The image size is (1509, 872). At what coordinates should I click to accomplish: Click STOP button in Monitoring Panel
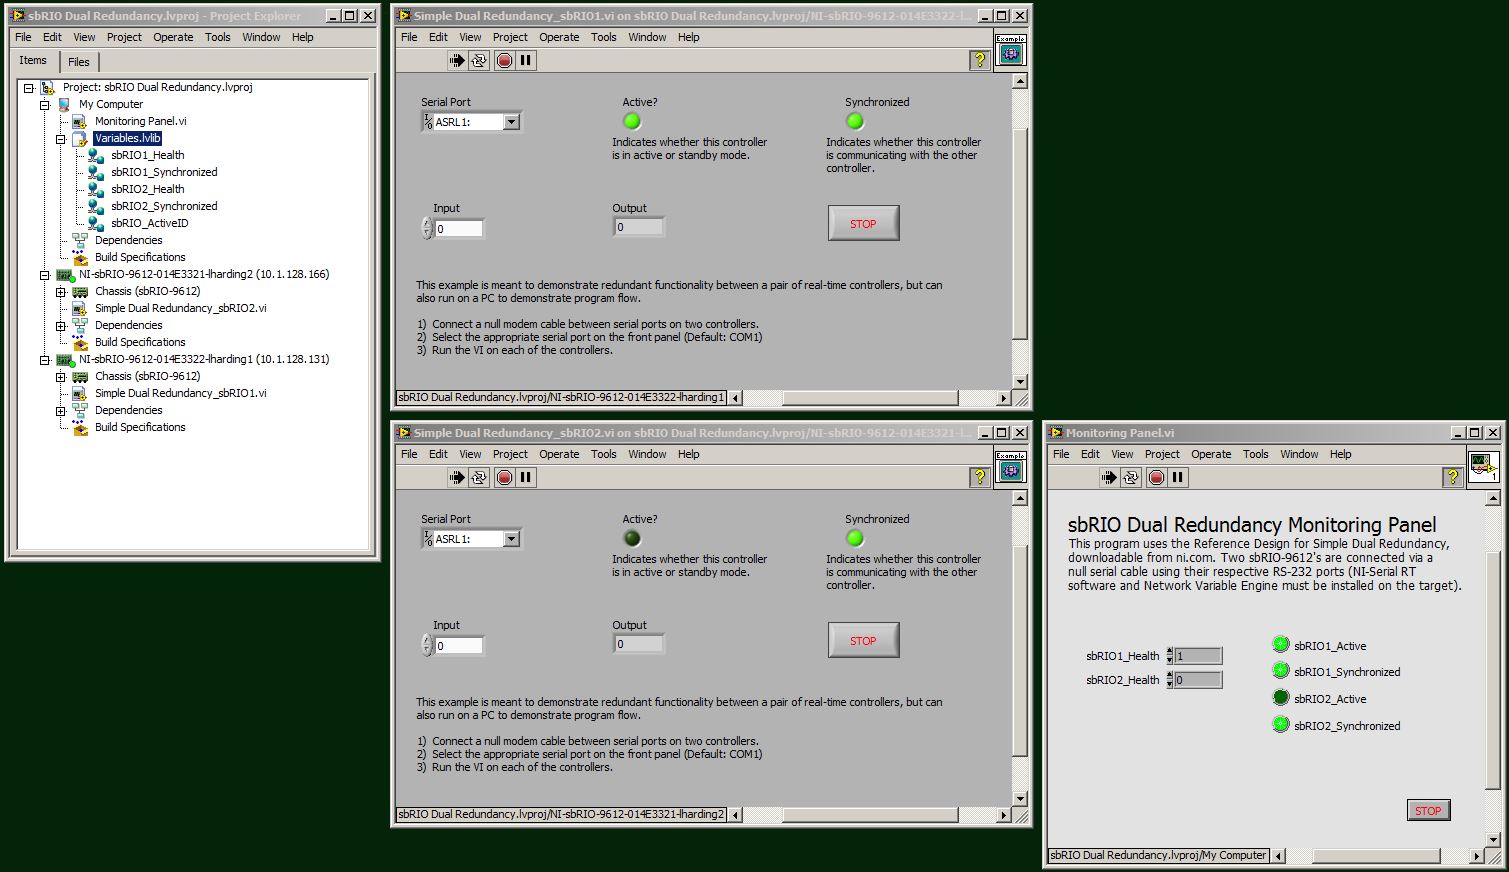(1428, 810)
